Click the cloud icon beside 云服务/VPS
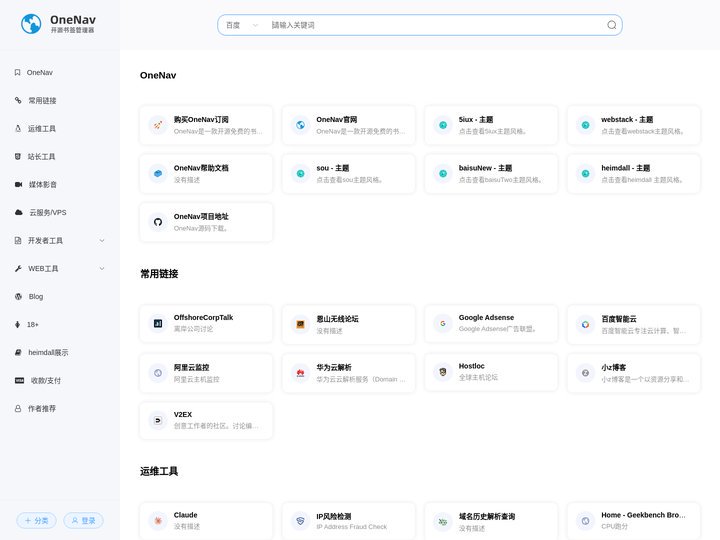 19,212
